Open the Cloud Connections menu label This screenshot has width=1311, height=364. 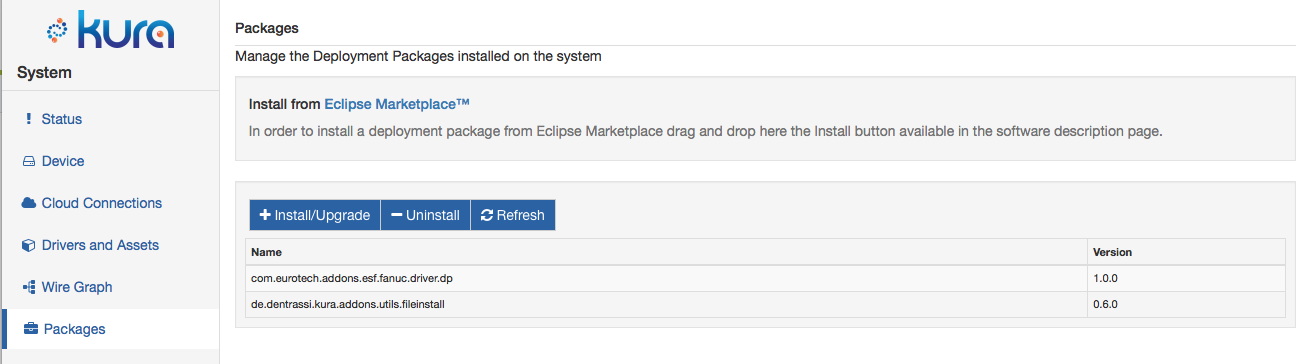pos(102,203)
